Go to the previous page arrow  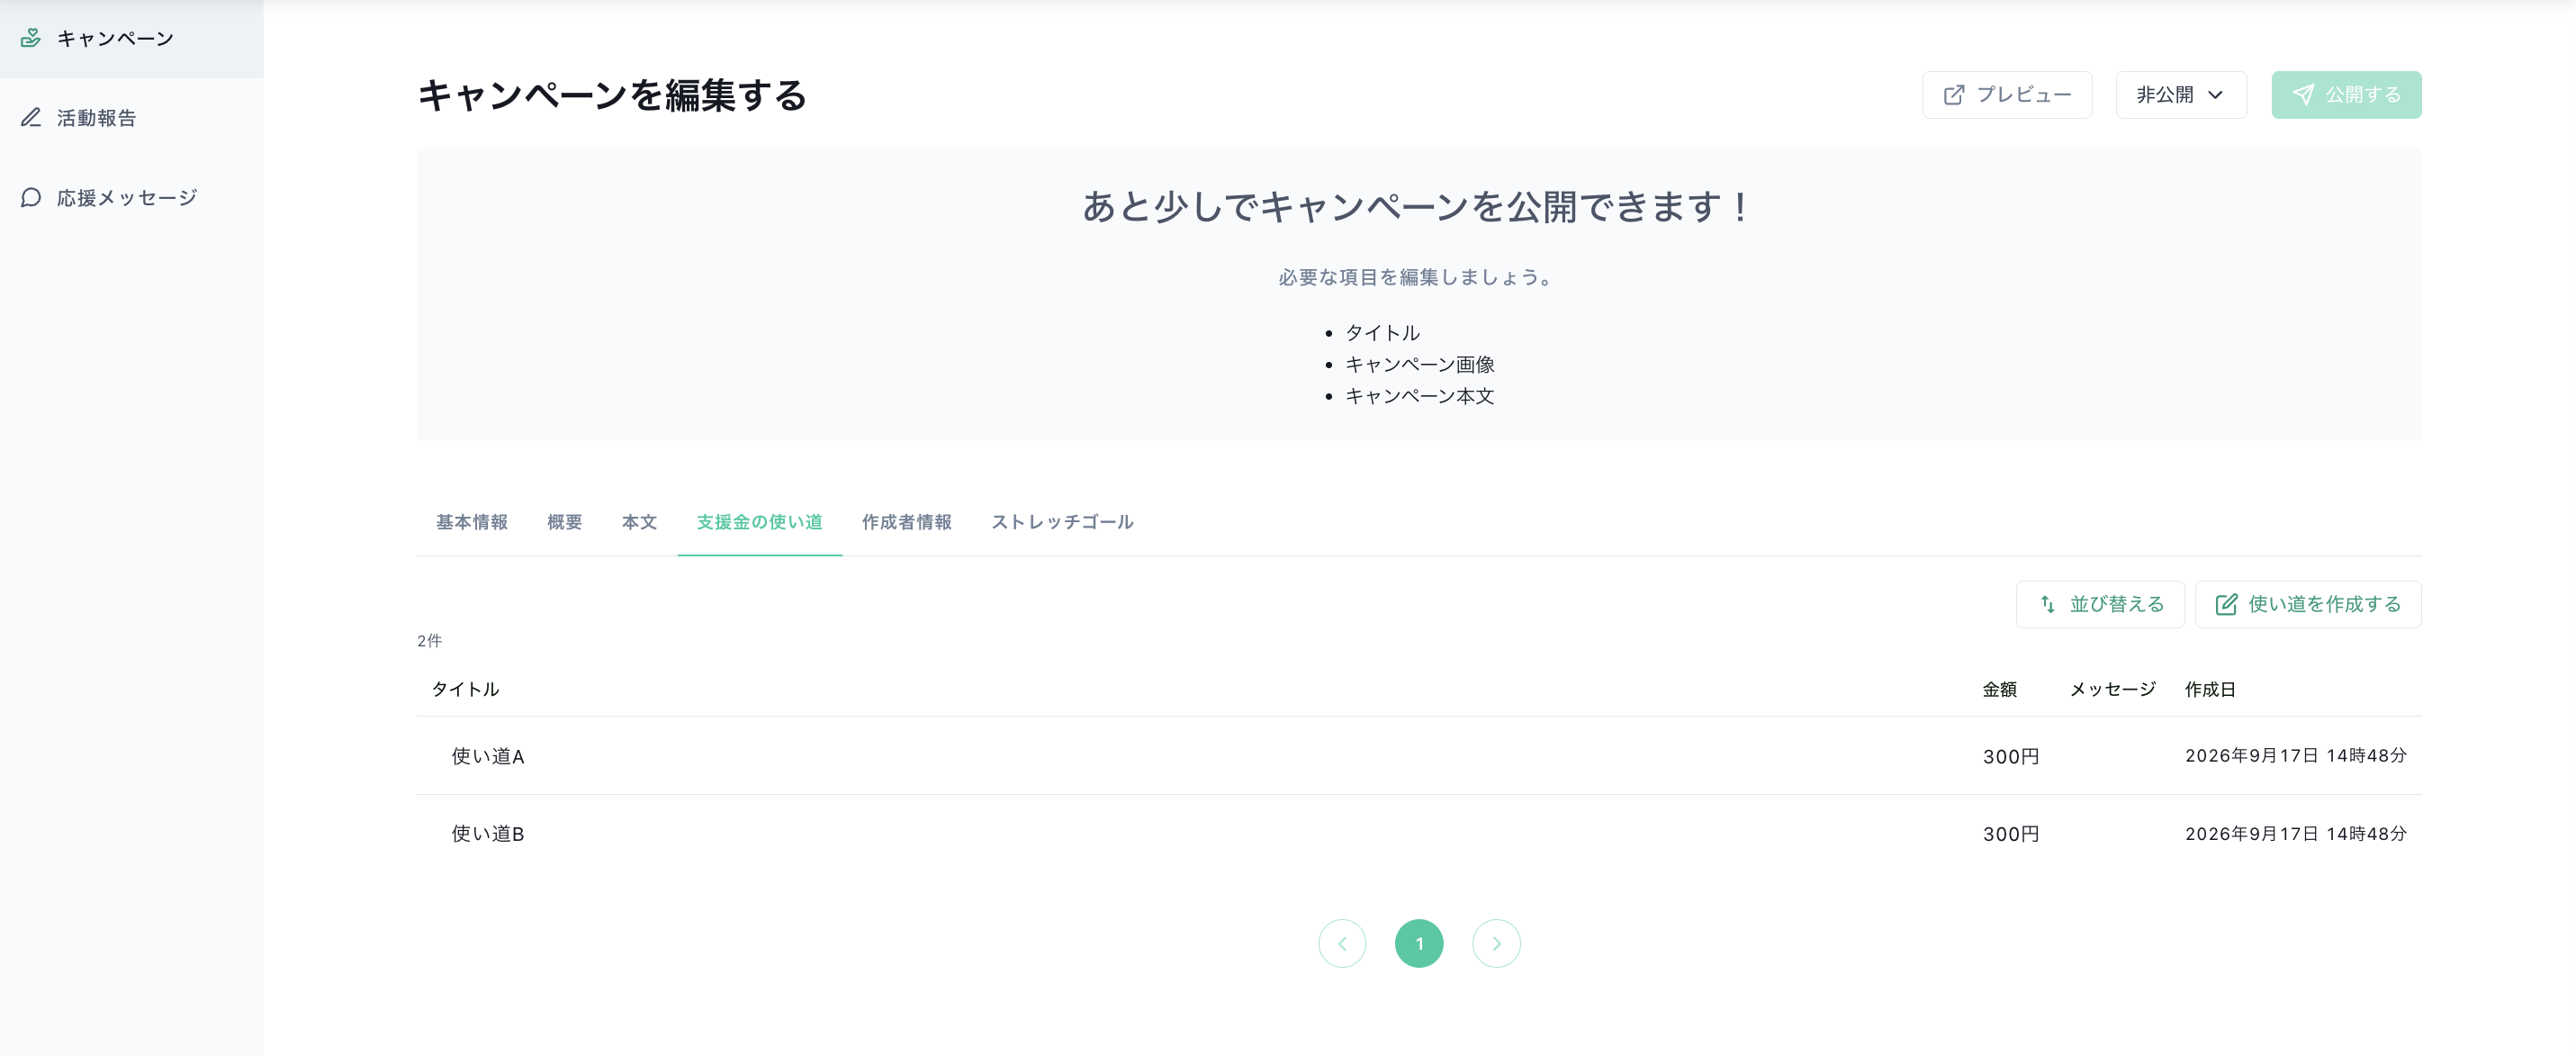click(x=1342, y=944)
